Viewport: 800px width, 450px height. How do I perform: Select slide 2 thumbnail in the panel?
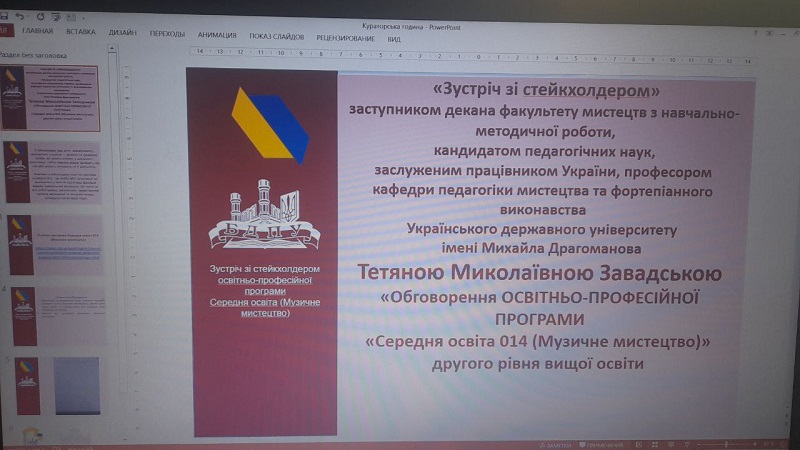(x=53, y=172)
